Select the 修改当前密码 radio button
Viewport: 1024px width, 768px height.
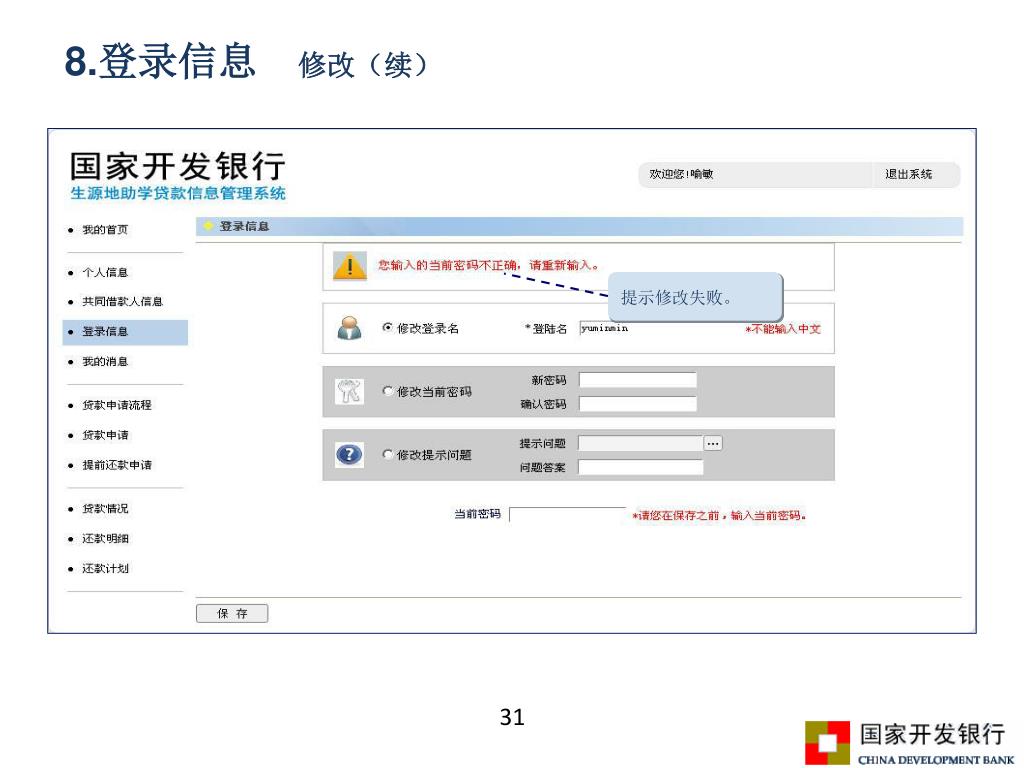[x=387, y=391]
